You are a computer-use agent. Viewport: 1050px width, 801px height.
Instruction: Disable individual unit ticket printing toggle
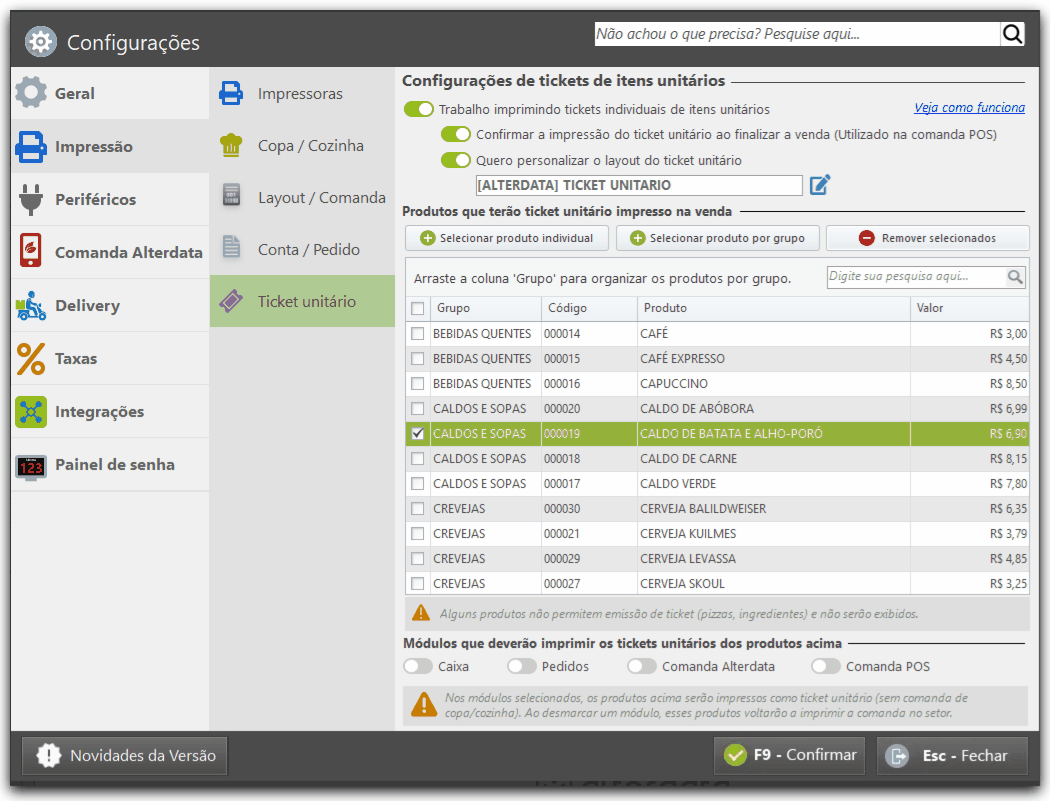[x=419, y=109]
